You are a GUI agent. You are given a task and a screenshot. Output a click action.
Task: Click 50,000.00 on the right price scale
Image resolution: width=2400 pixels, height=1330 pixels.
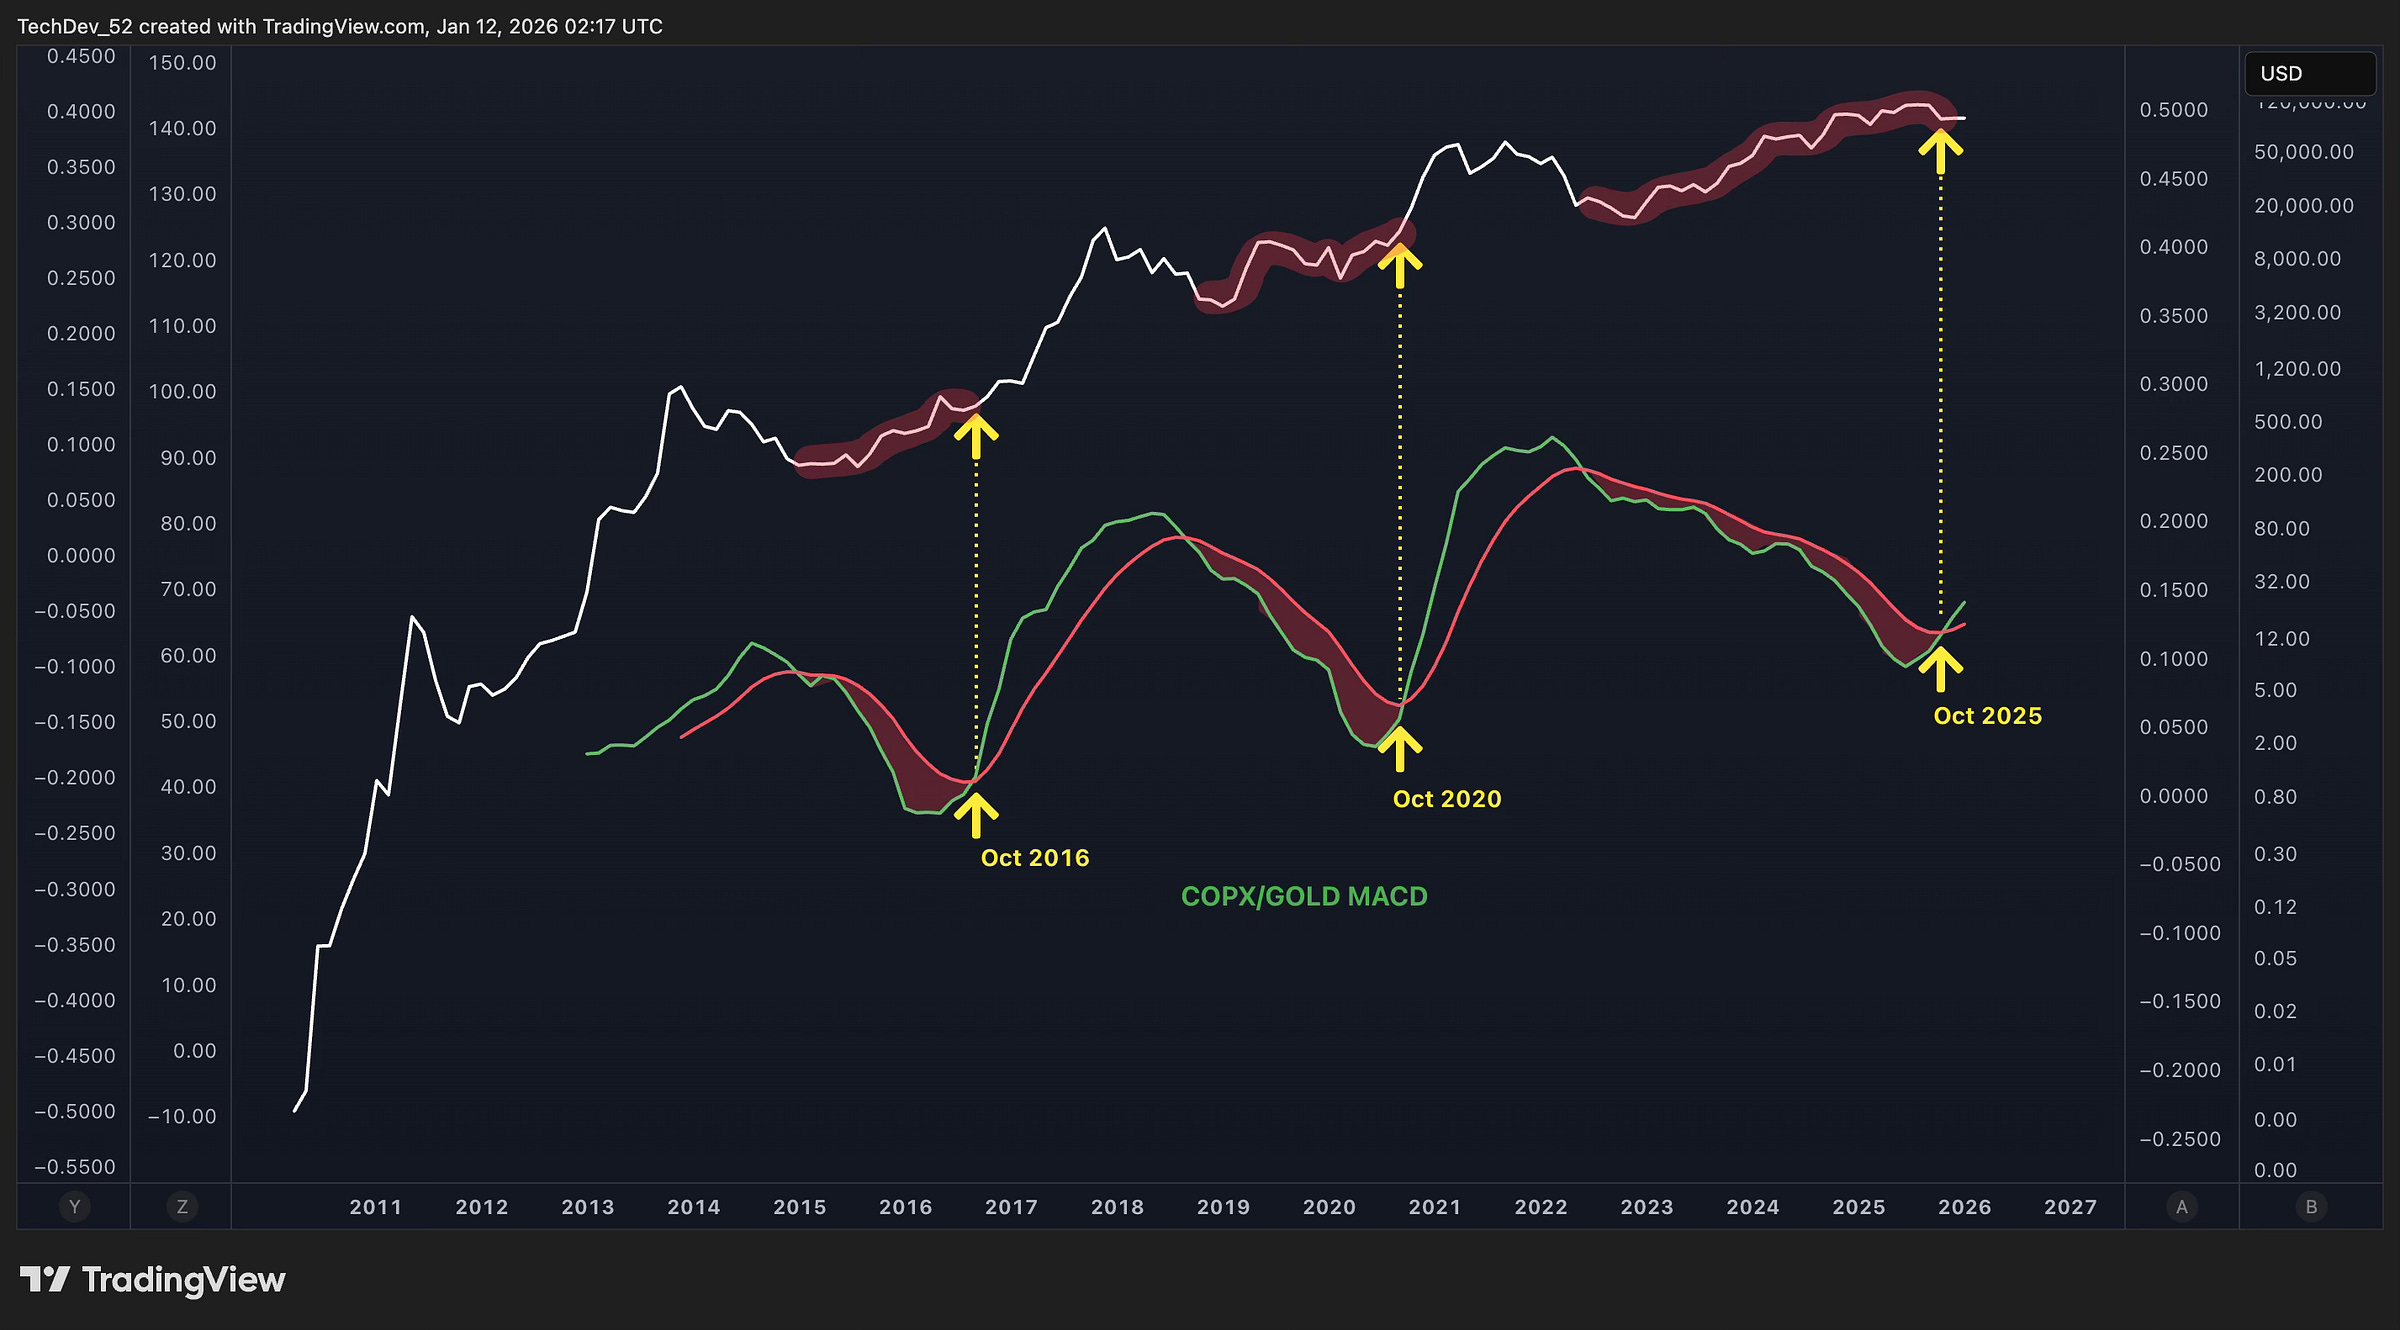(2304, 152)
